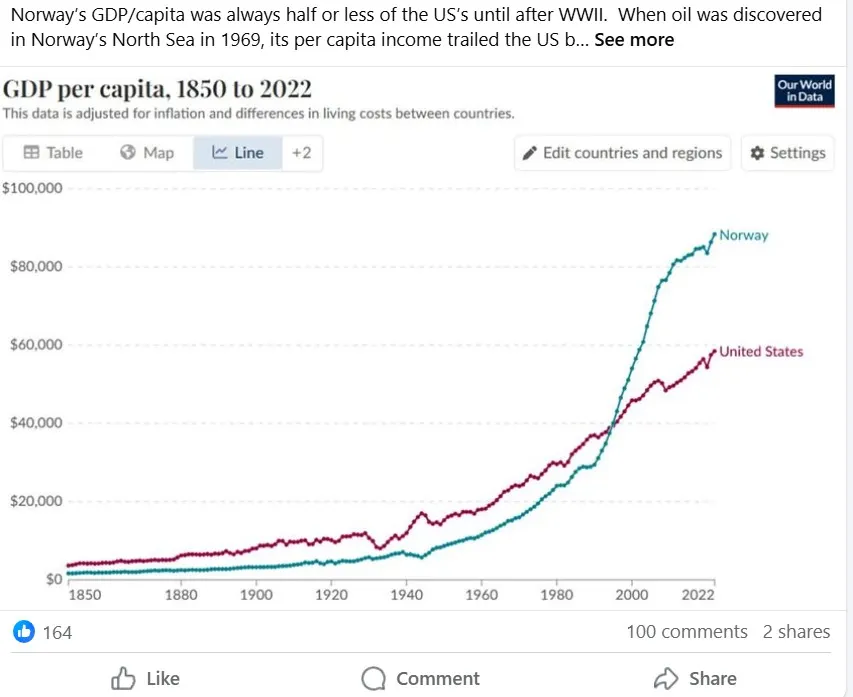Screen dimensions: 853x697
Task: Click the Settings gear icon
Action: pos(757,153)
